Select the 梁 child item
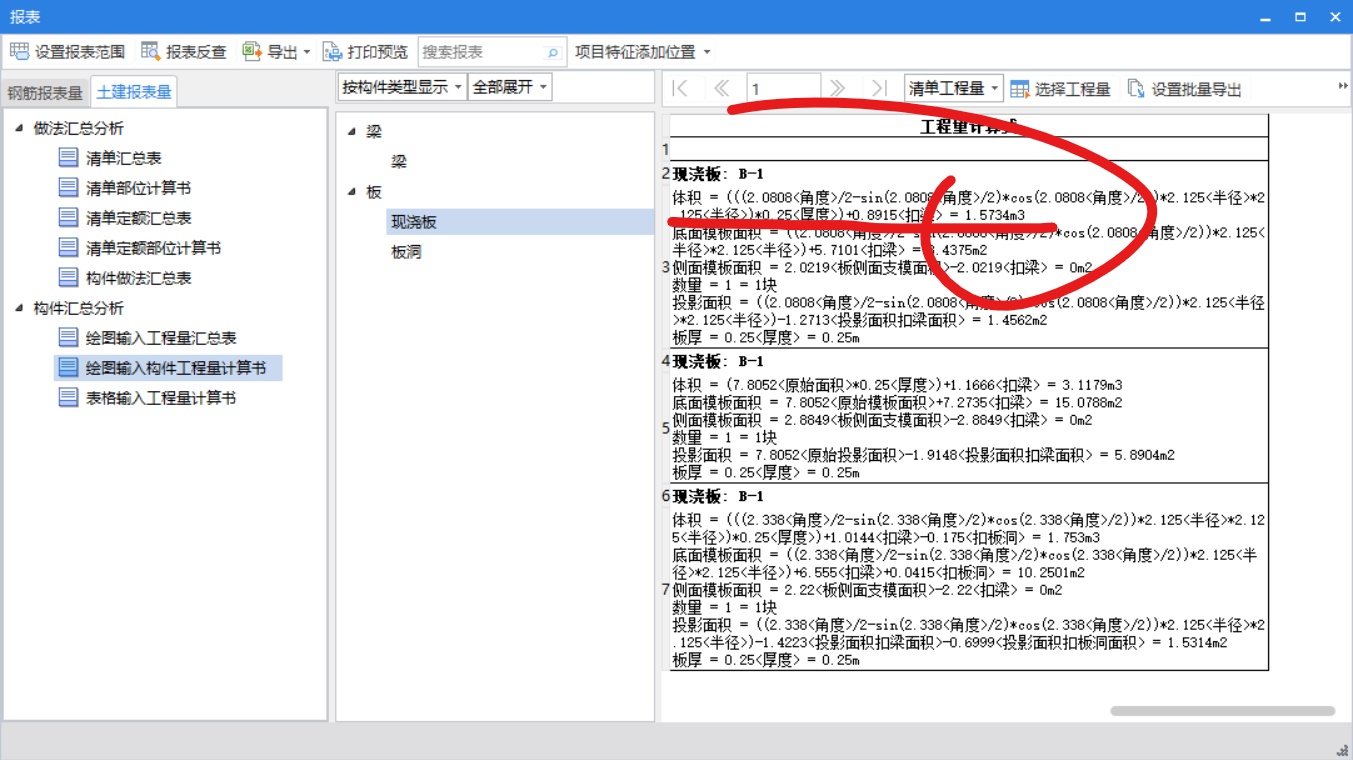 [x=399, y=162]
